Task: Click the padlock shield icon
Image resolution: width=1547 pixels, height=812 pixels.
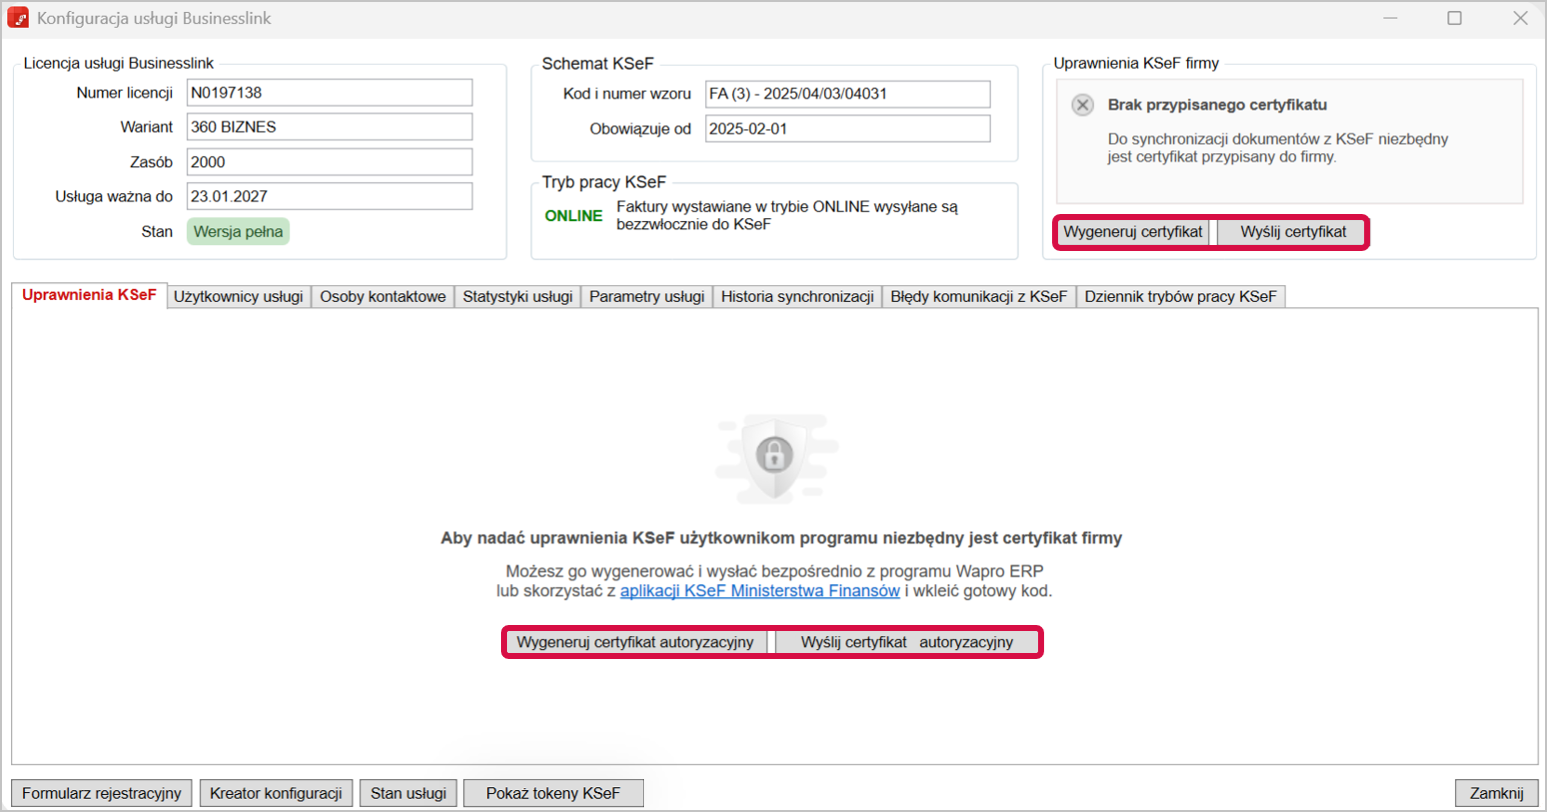Action: [773, 456]
